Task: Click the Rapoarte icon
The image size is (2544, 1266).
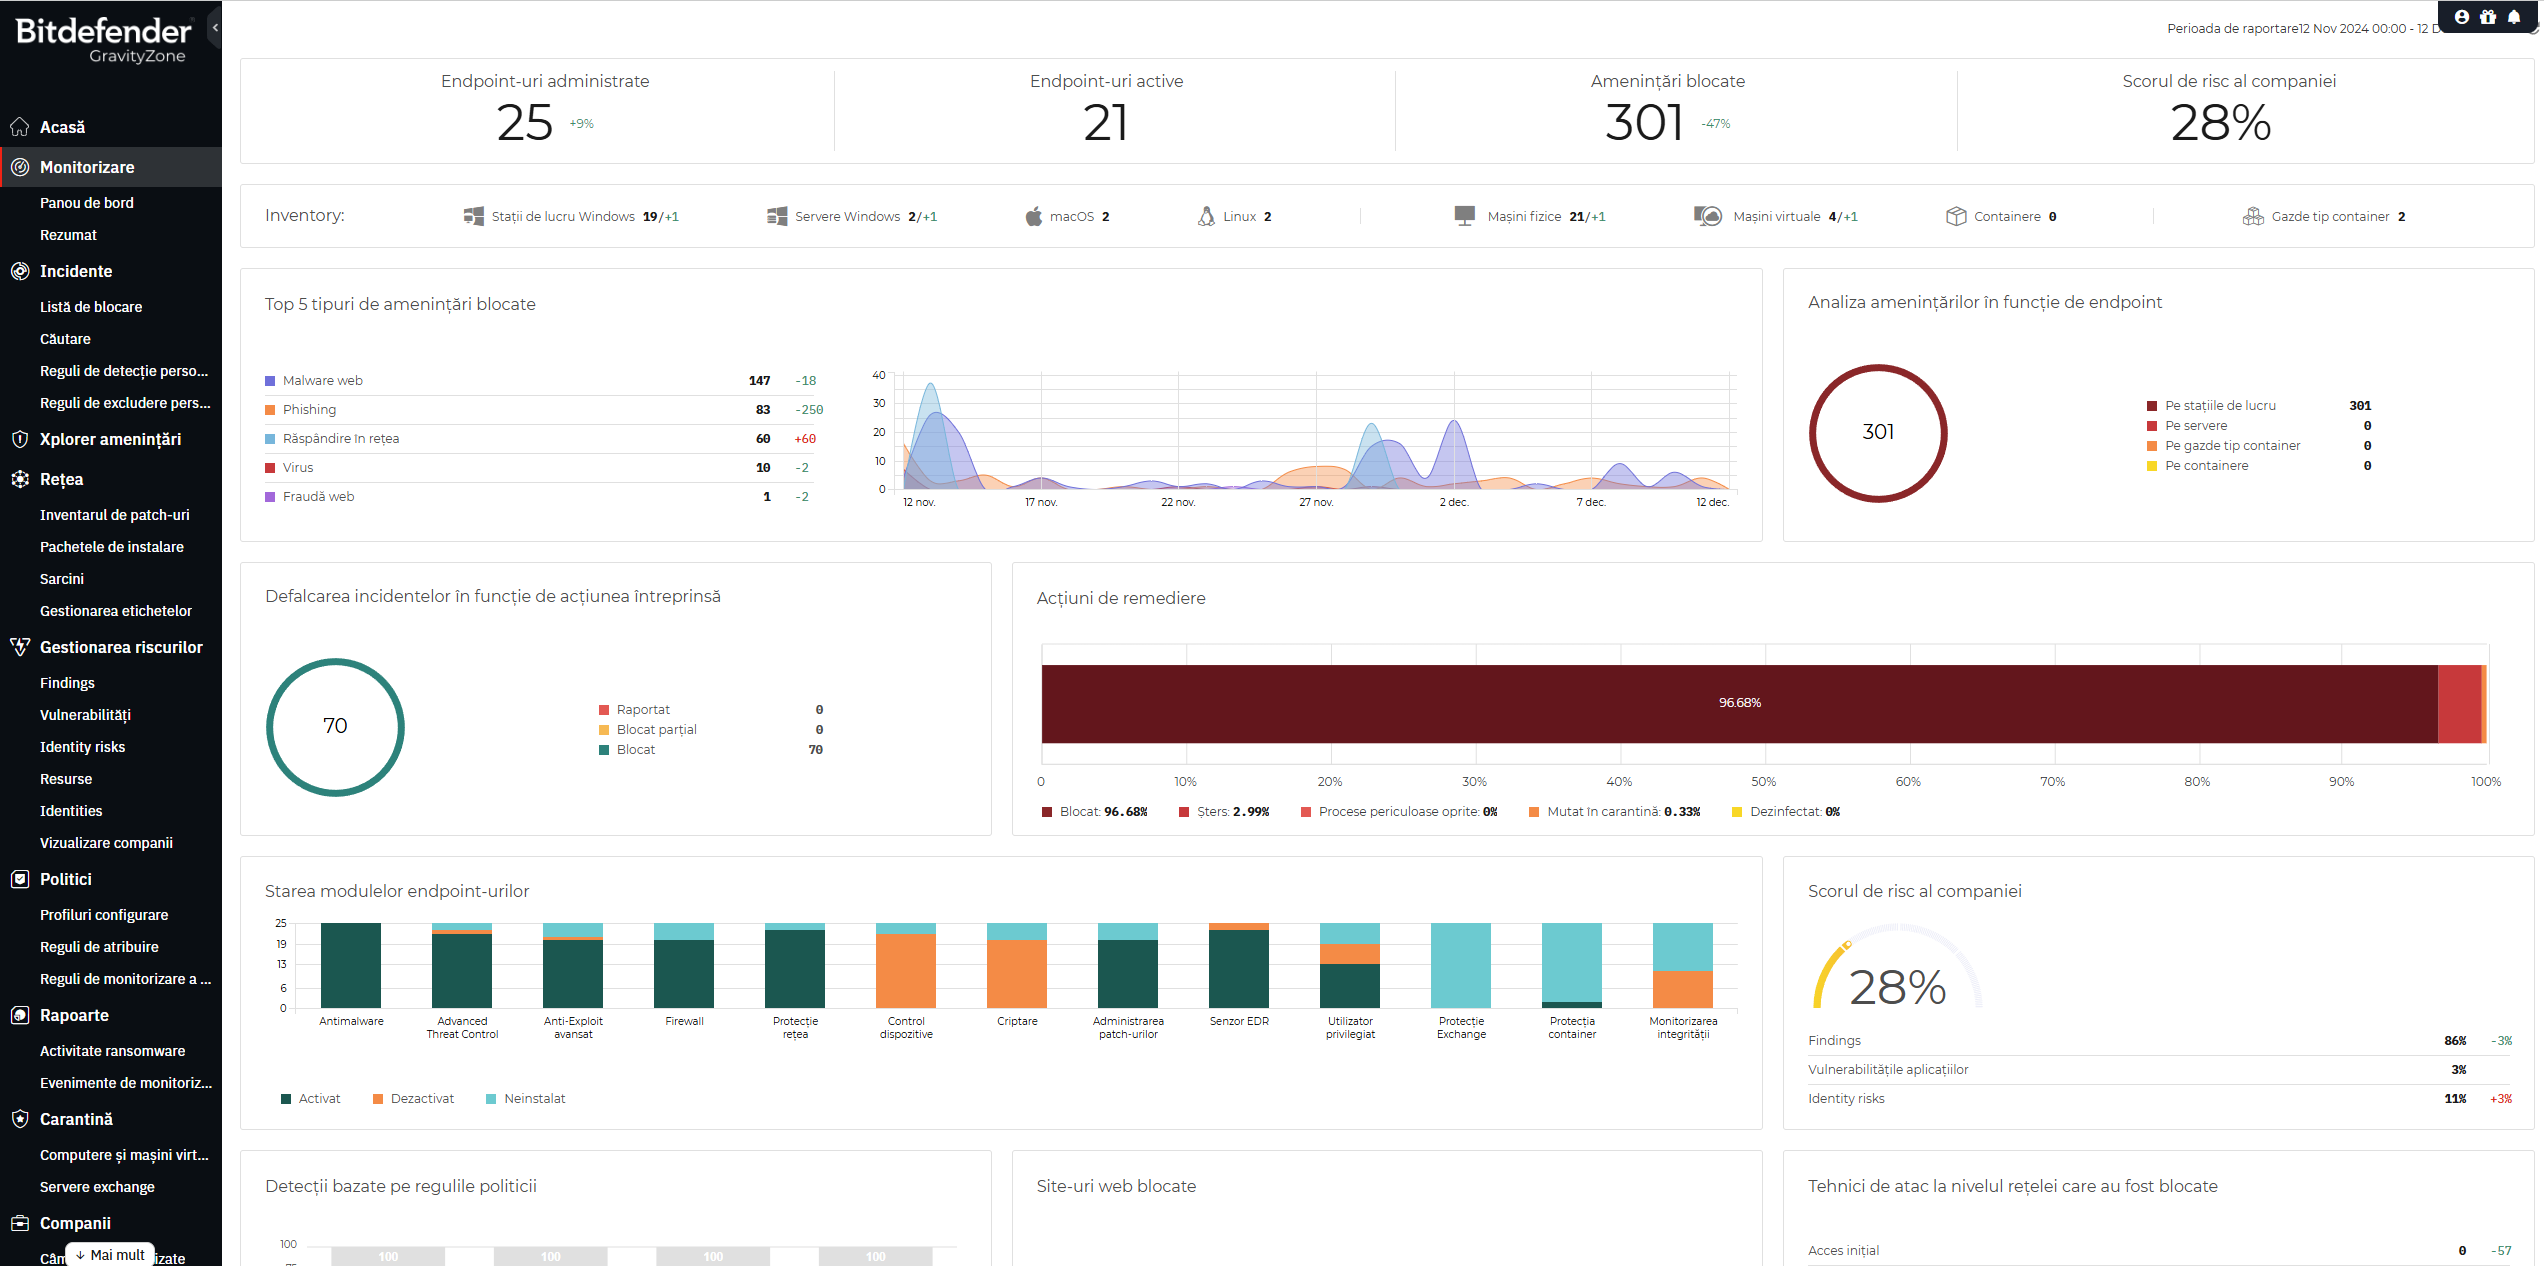Action: 19,1015
